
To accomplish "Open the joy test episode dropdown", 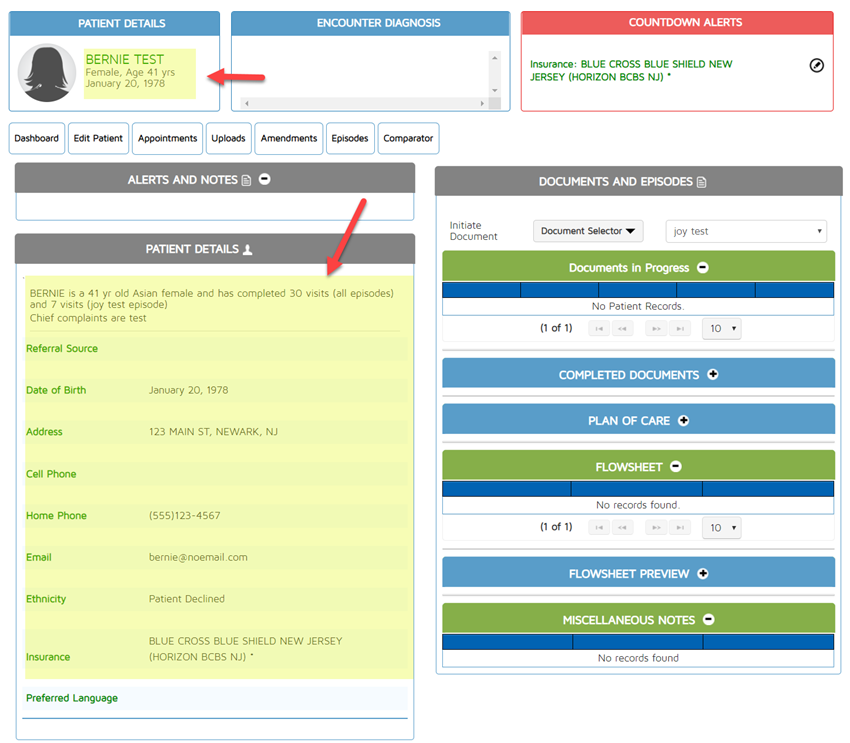I will coord(746,231).
